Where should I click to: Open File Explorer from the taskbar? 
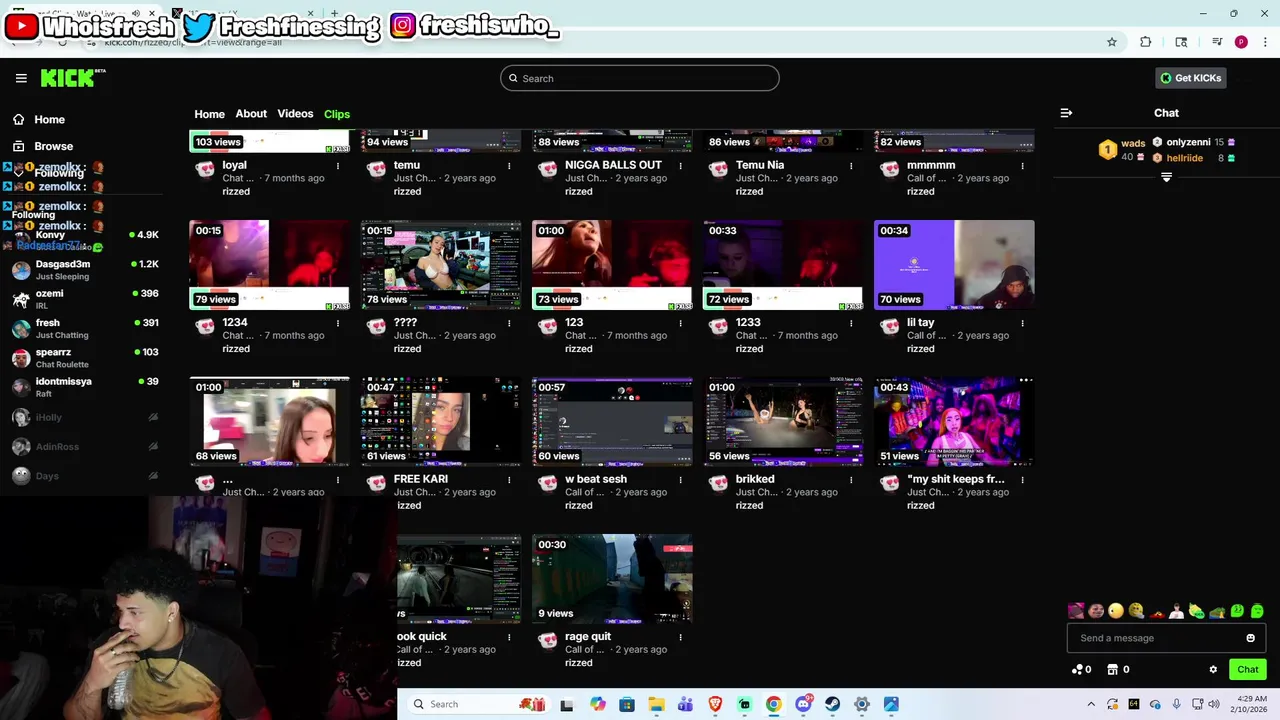tap(656, 704)
